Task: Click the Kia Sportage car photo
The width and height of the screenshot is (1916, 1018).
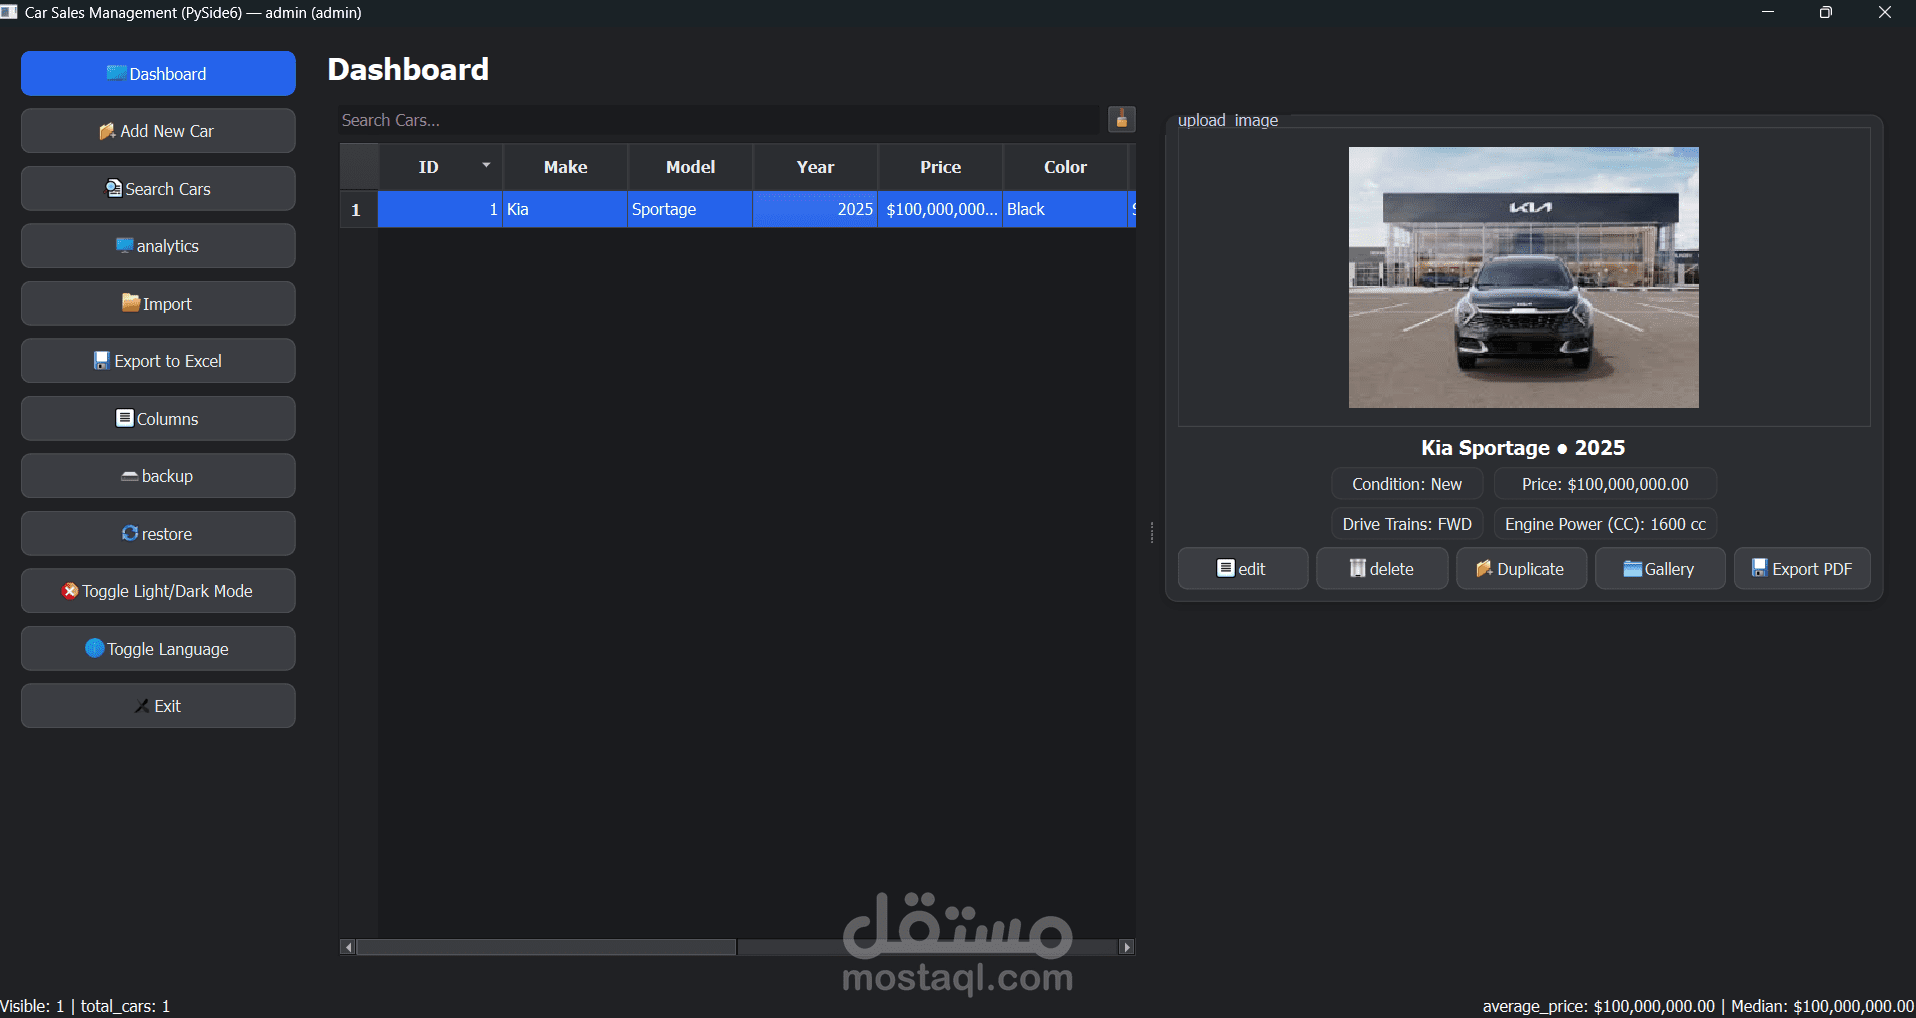Action: click(x=1523, y=277)
